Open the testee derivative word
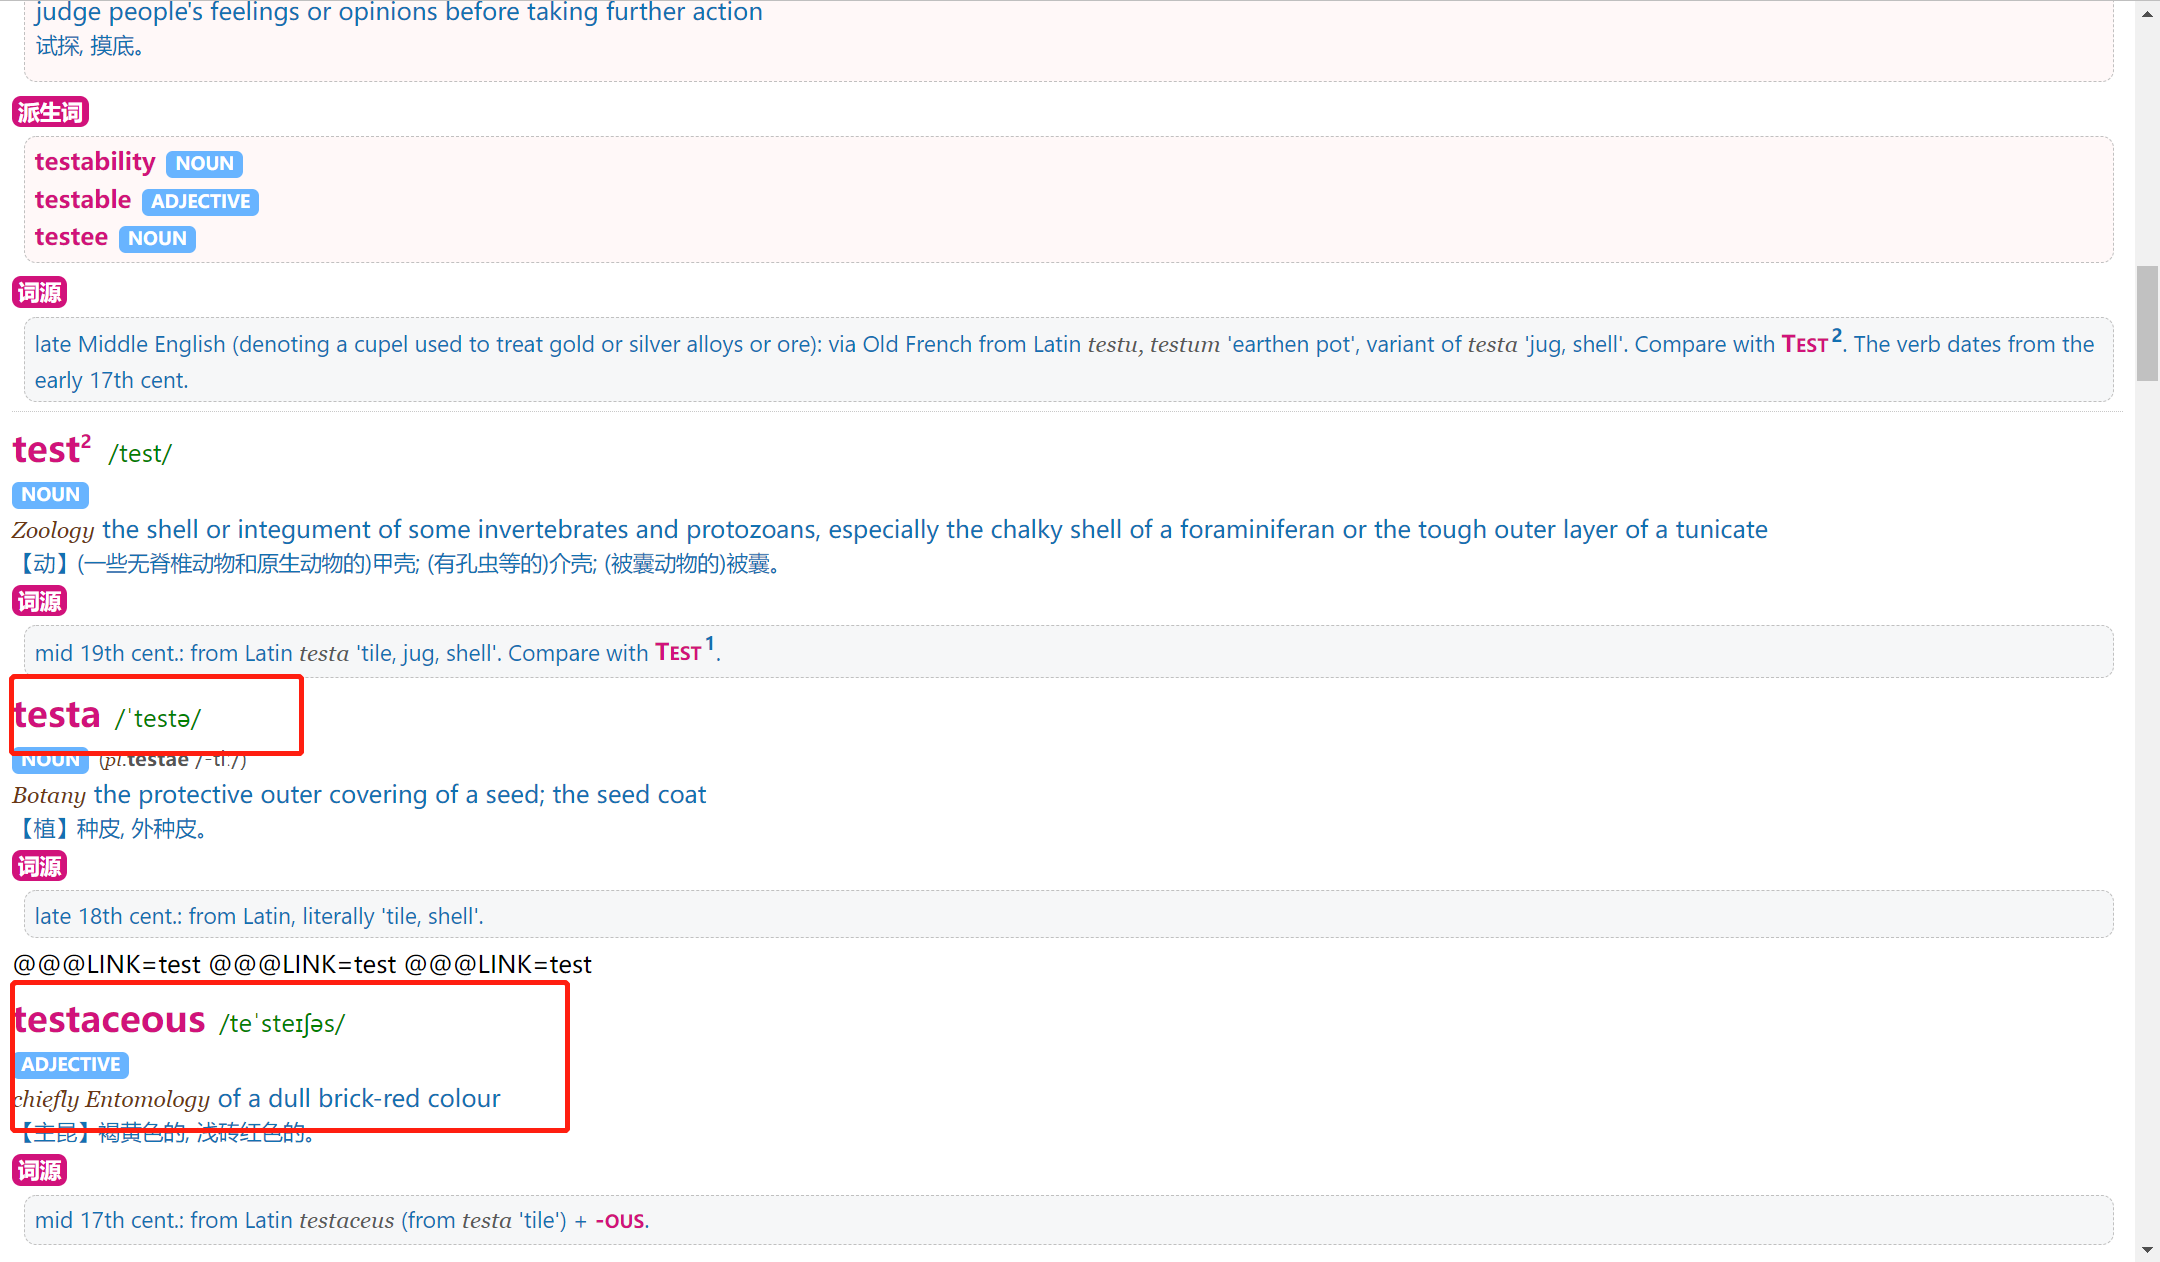This screenshot has width=2160, height=1262. coord(71,237)
